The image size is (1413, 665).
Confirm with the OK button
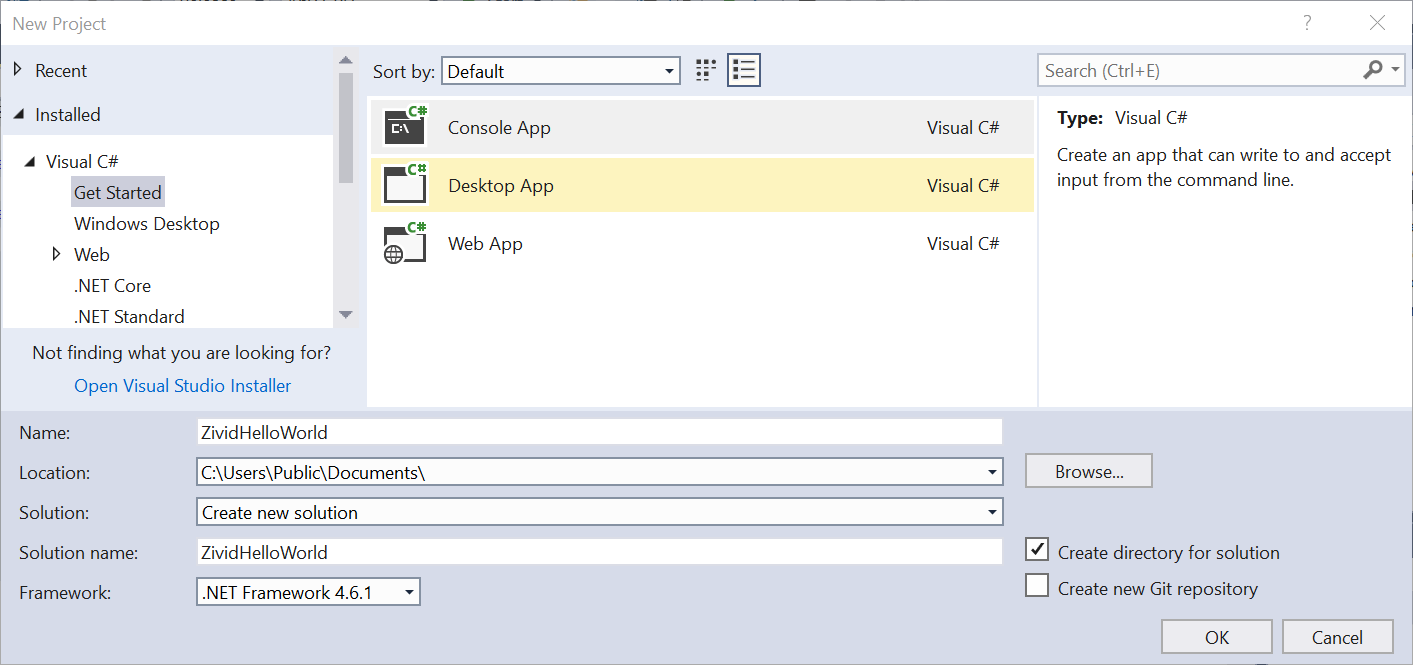(x=1217, y=637)
